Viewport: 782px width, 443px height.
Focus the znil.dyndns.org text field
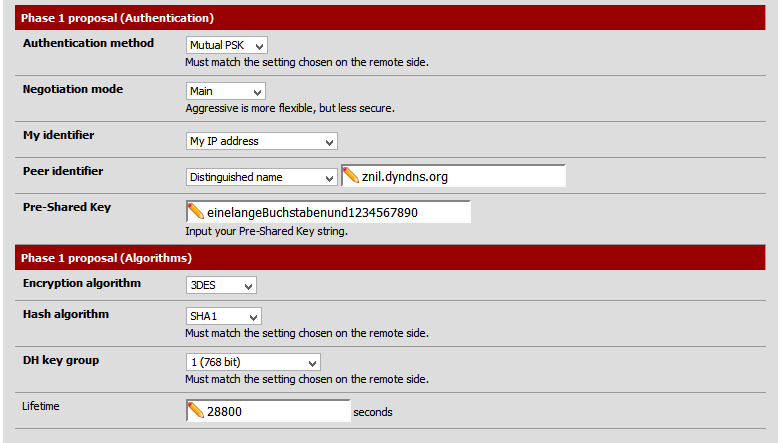click(460, 177)
